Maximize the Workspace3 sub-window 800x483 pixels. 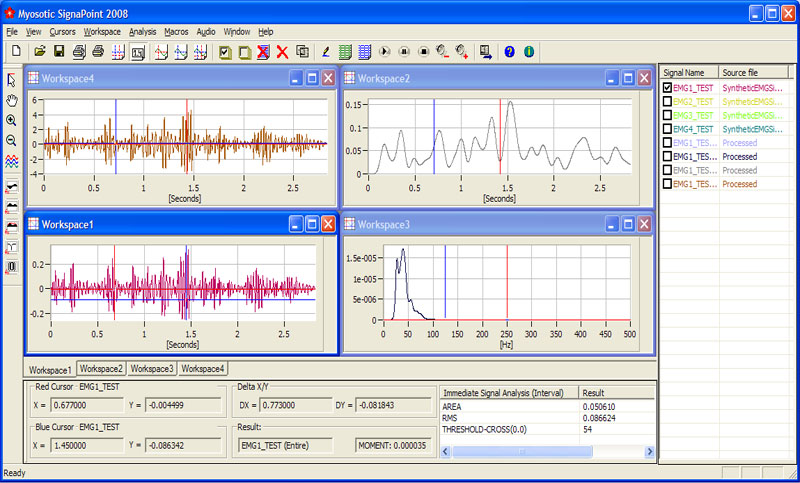click(x=628, y=224)
